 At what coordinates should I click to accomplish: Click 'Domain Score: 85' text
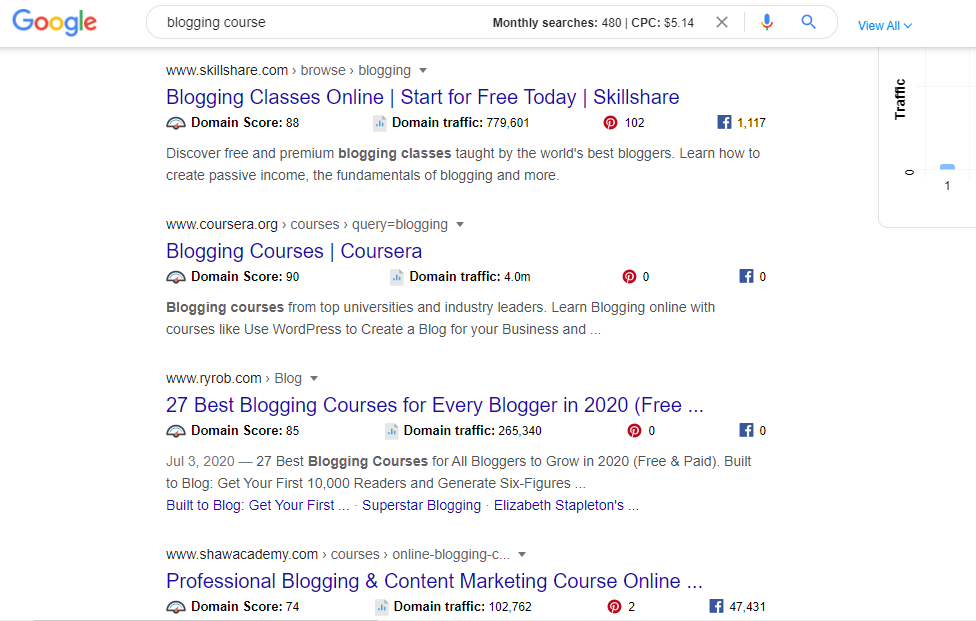point(245,431)
